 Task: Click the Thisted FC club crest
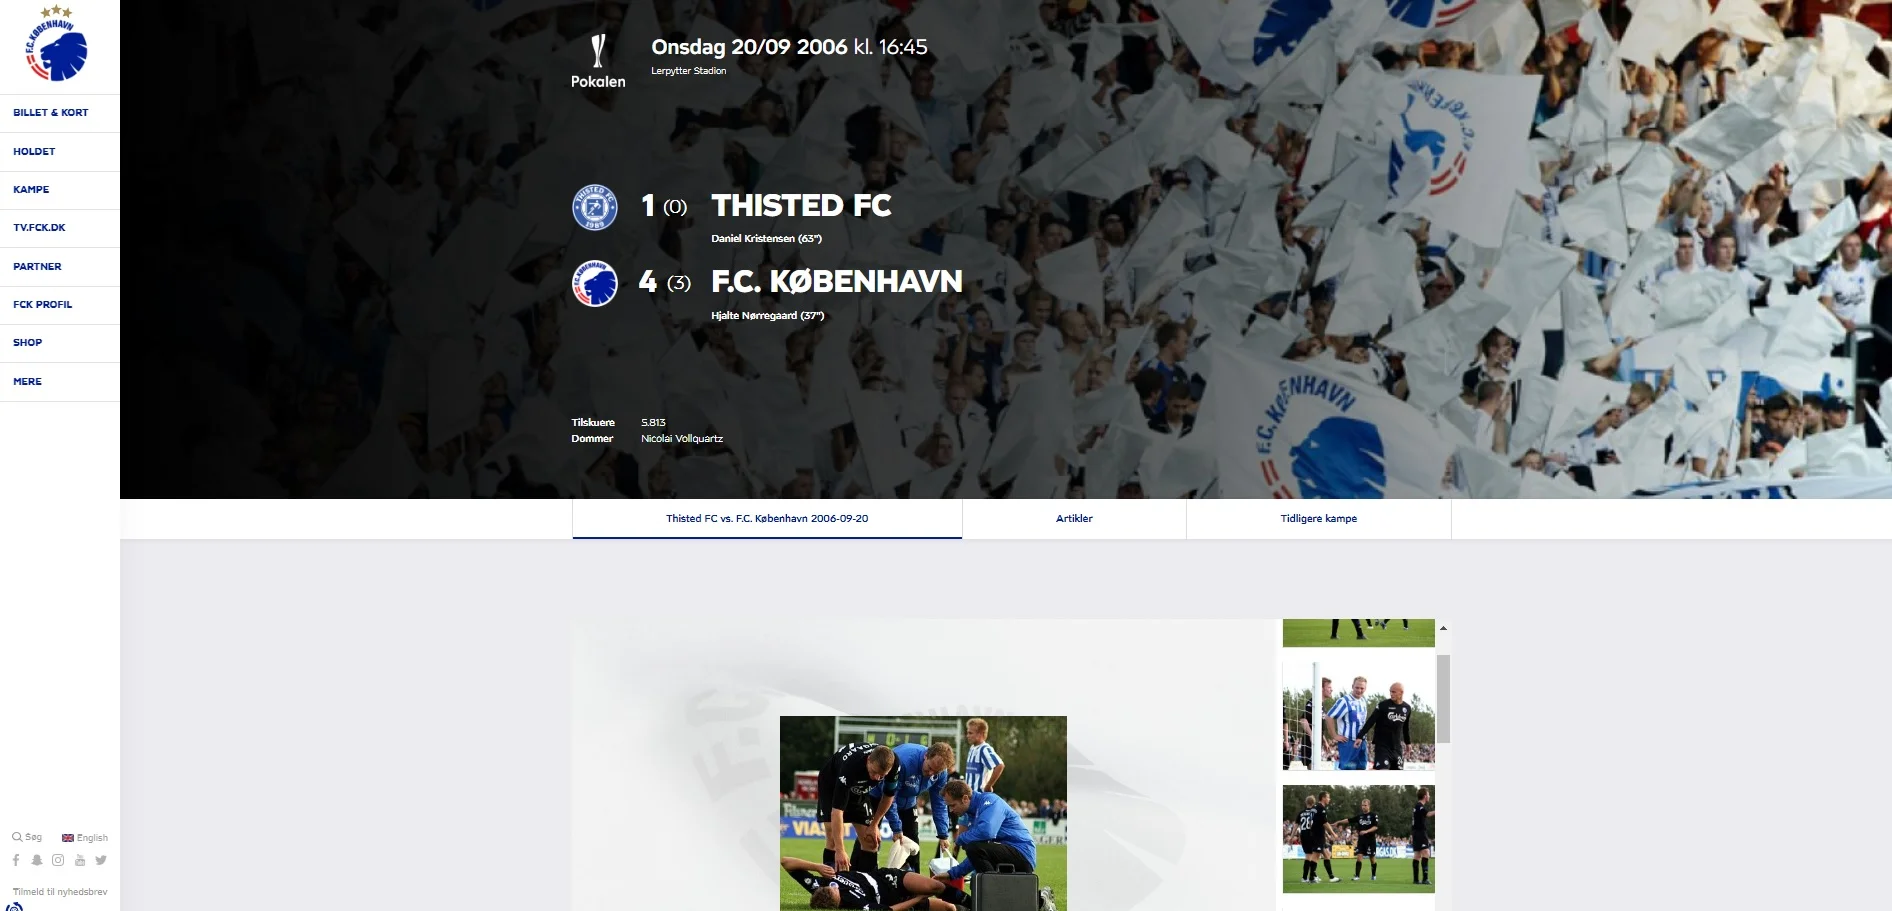595,207
